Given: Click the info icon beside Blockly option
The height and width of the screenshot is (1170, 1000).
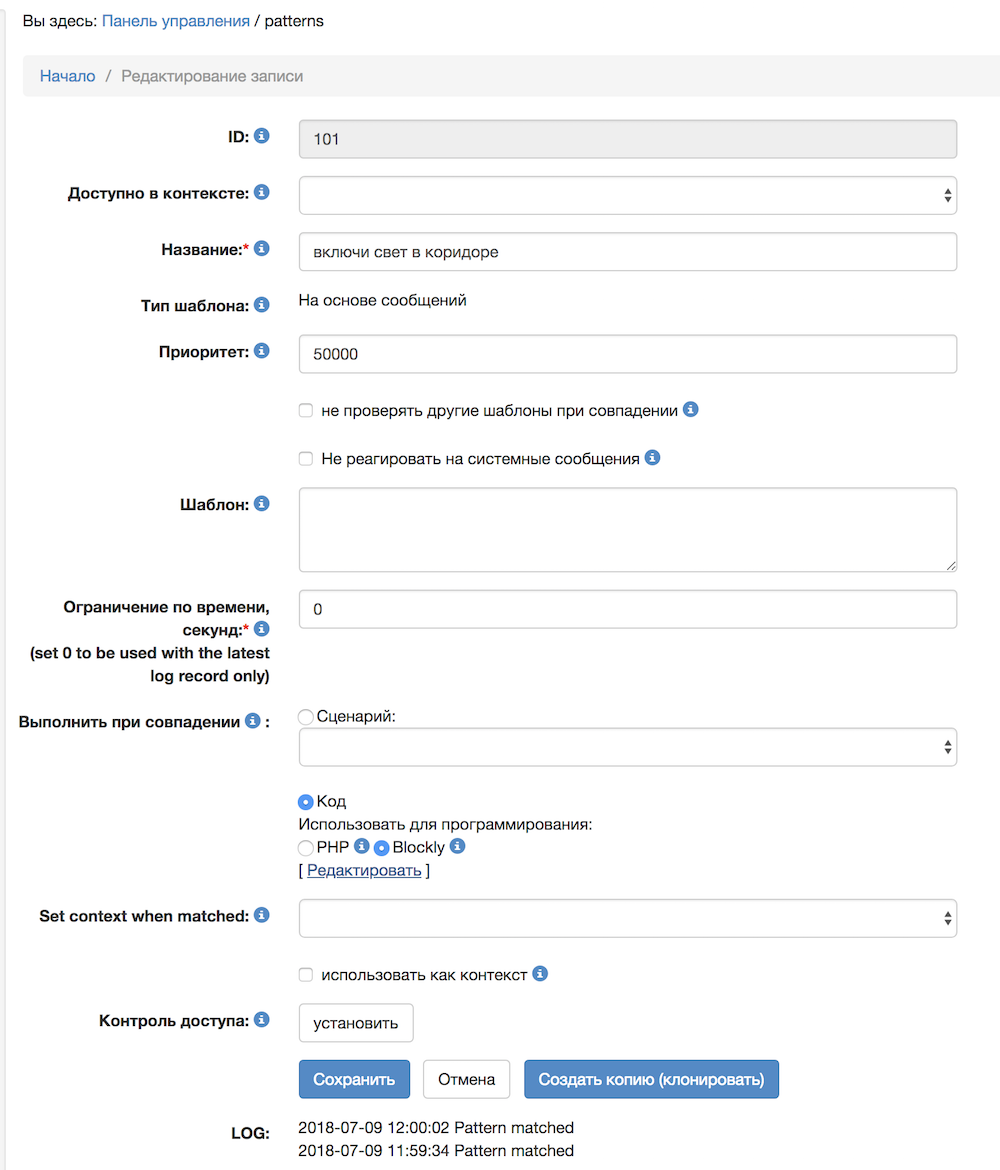Looking at the screenshot, I should (457, 847).
